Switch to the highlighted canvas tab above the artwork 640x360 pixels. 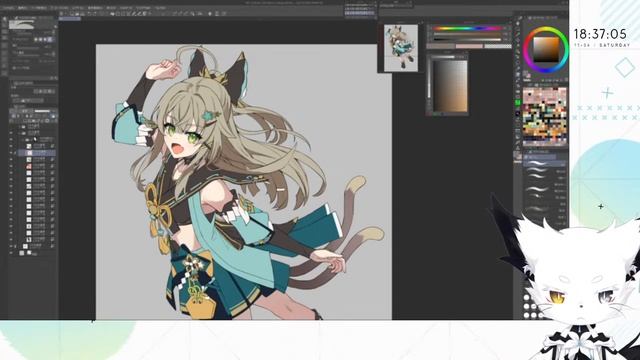[x=70, y=18]
